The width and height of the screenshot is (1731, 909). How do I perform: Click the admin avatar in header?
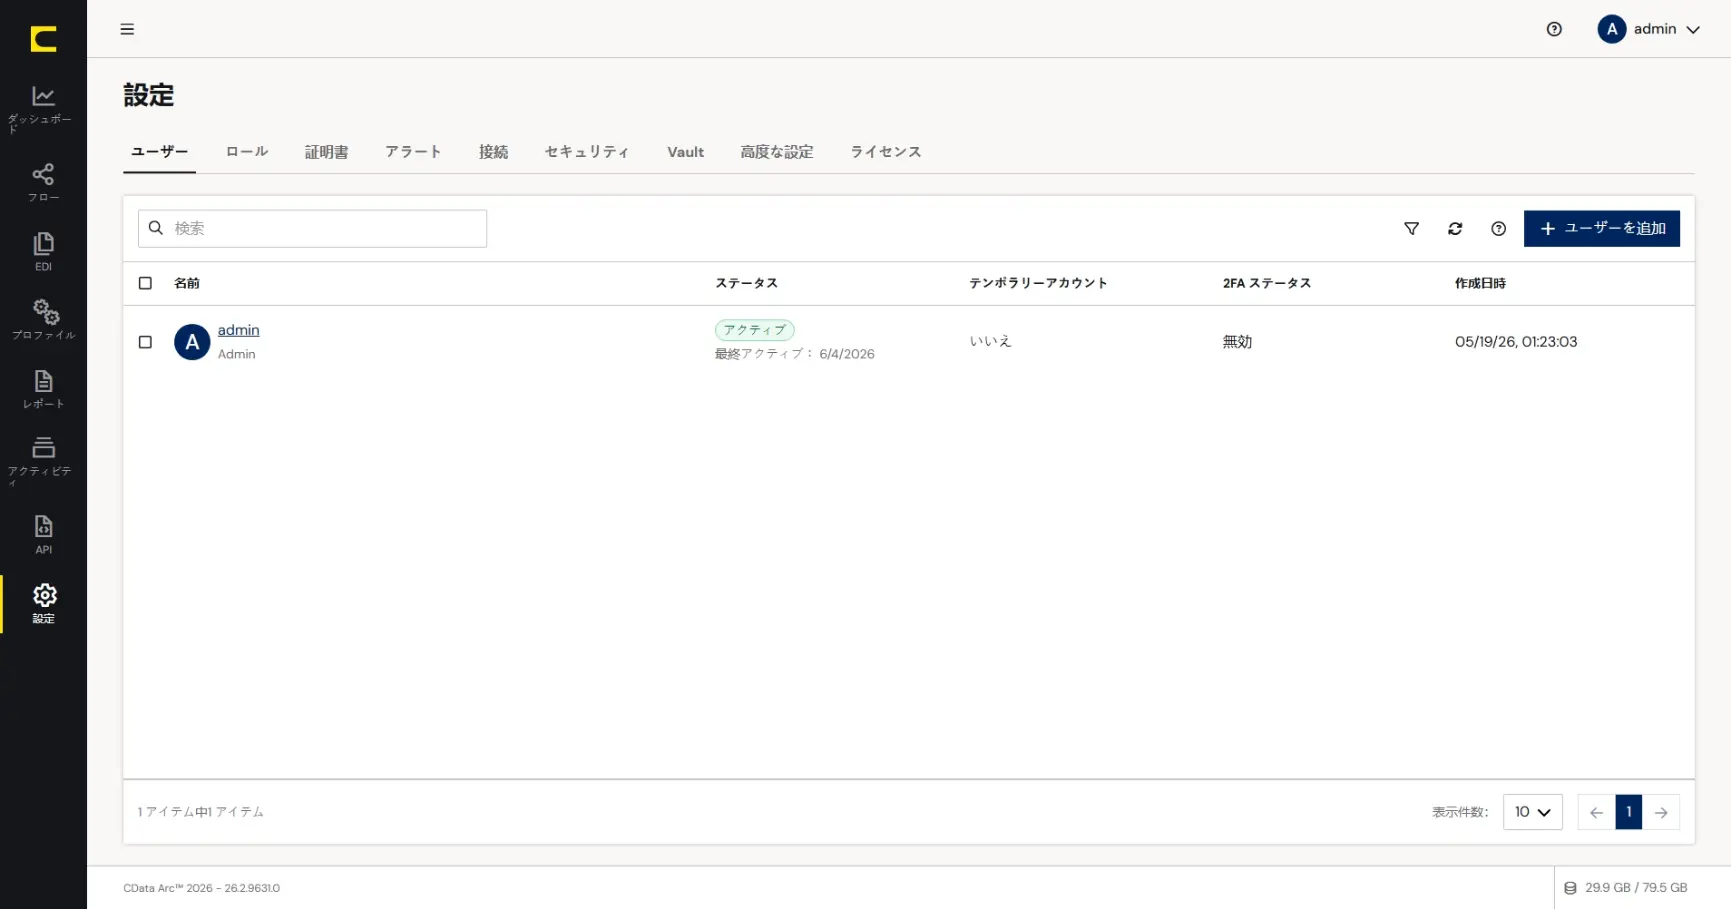[x=1611, y=29]
